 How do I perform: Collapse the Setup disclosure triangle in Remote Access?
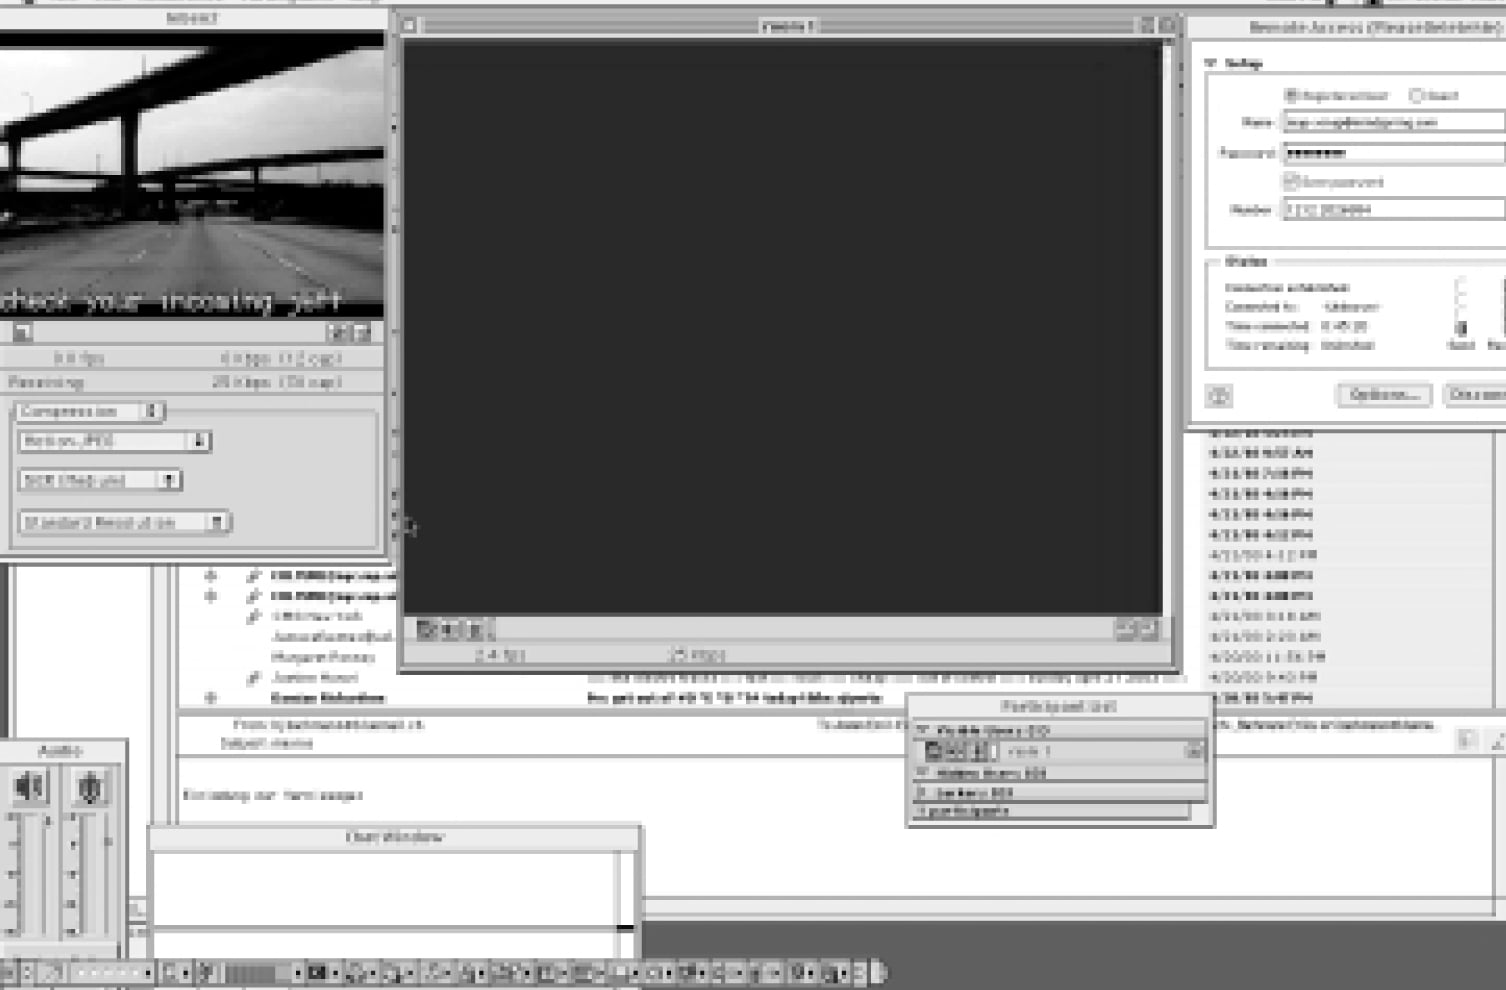(1211, 63)
